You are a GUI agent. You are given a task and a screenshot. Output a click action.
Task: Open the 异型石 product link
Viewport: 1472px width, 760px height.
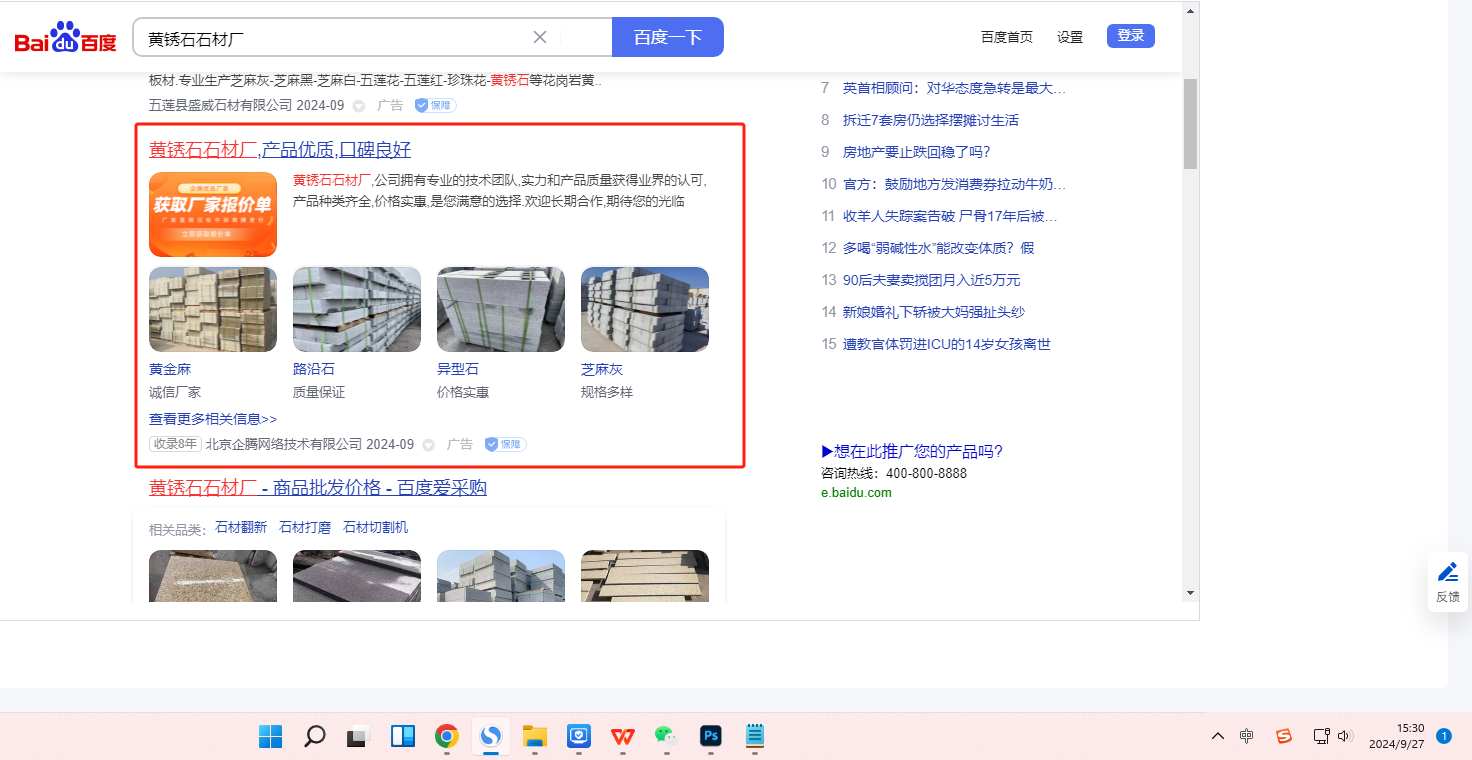458,369
